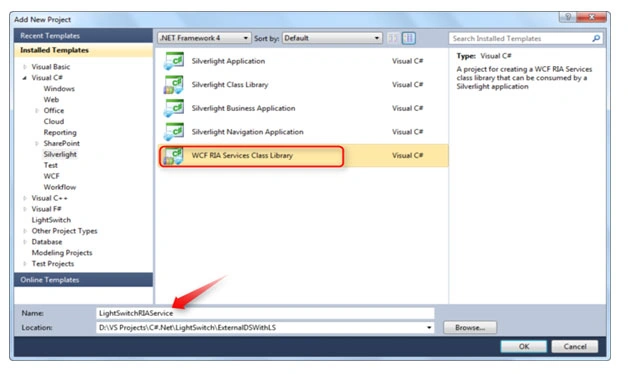The height and width of the screenshot is (374, 628).
Task: Switch to medium icons view
Action: [409, 38]
